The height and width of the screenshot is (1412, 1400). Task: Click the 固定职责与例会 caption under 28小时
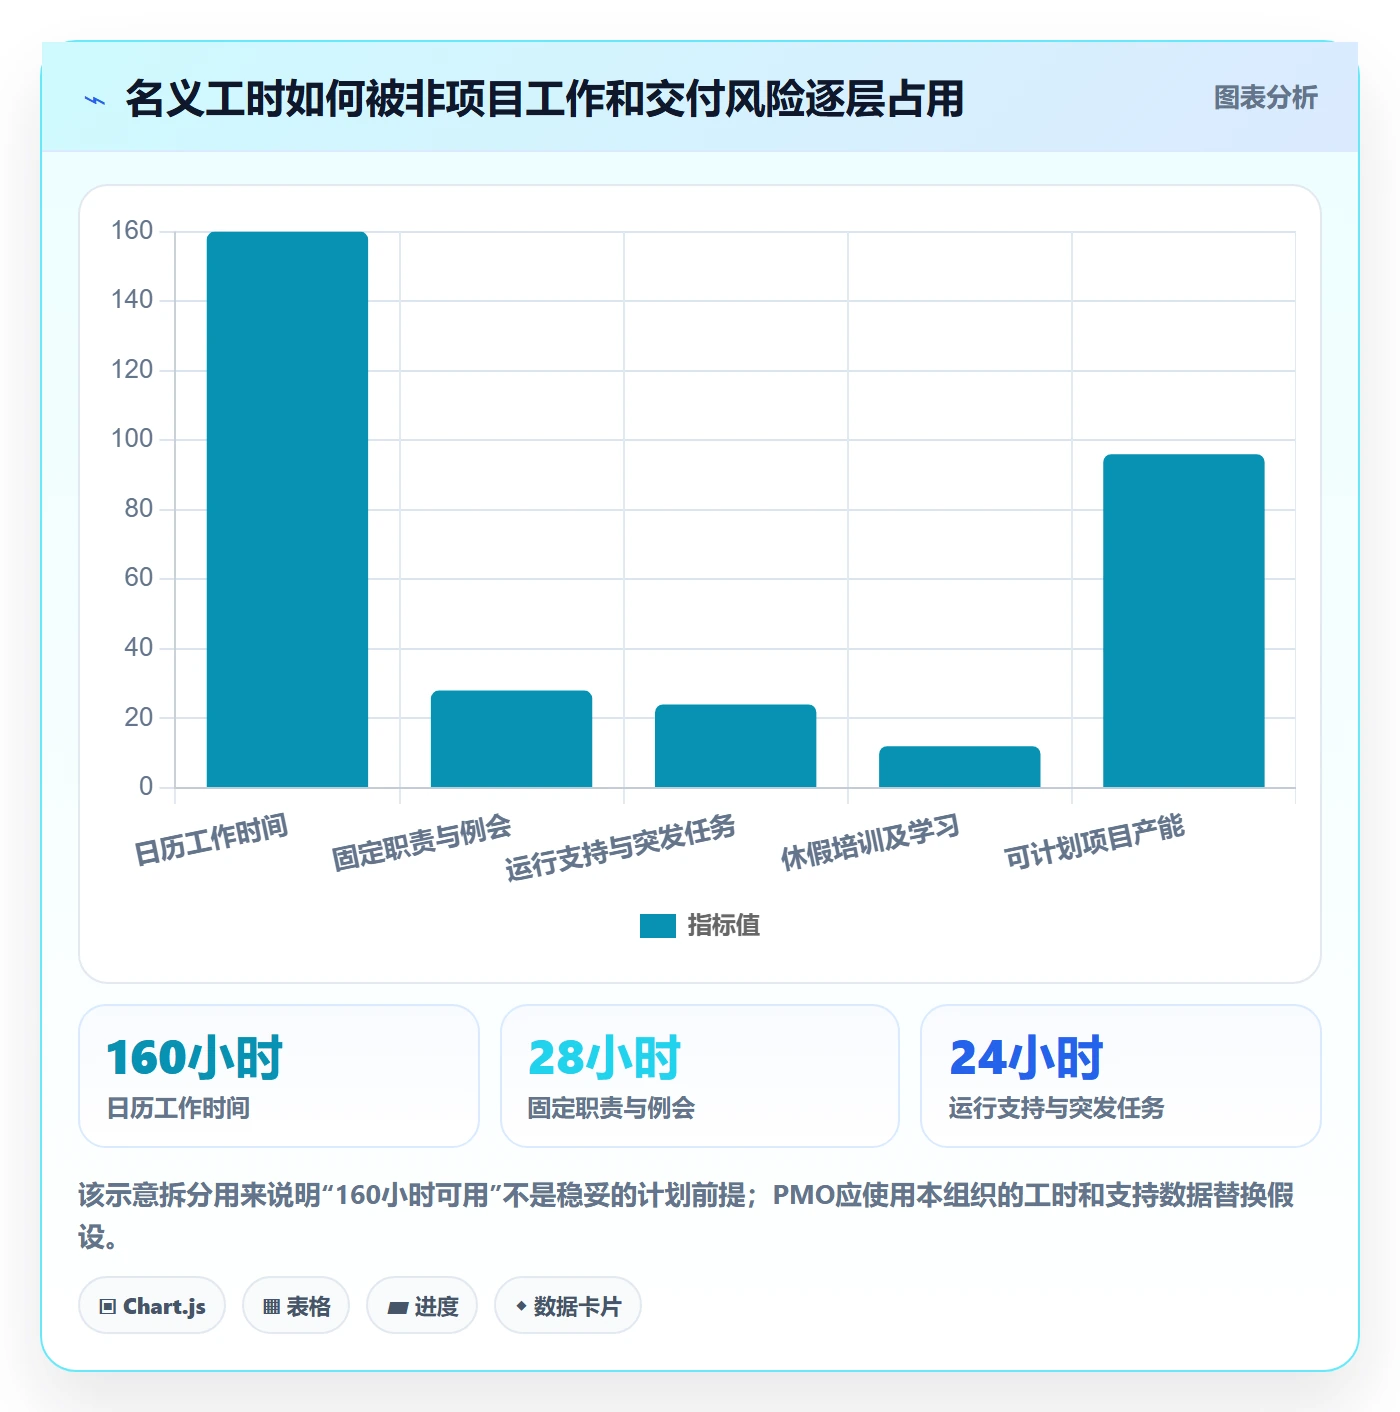pos(611,1108)
